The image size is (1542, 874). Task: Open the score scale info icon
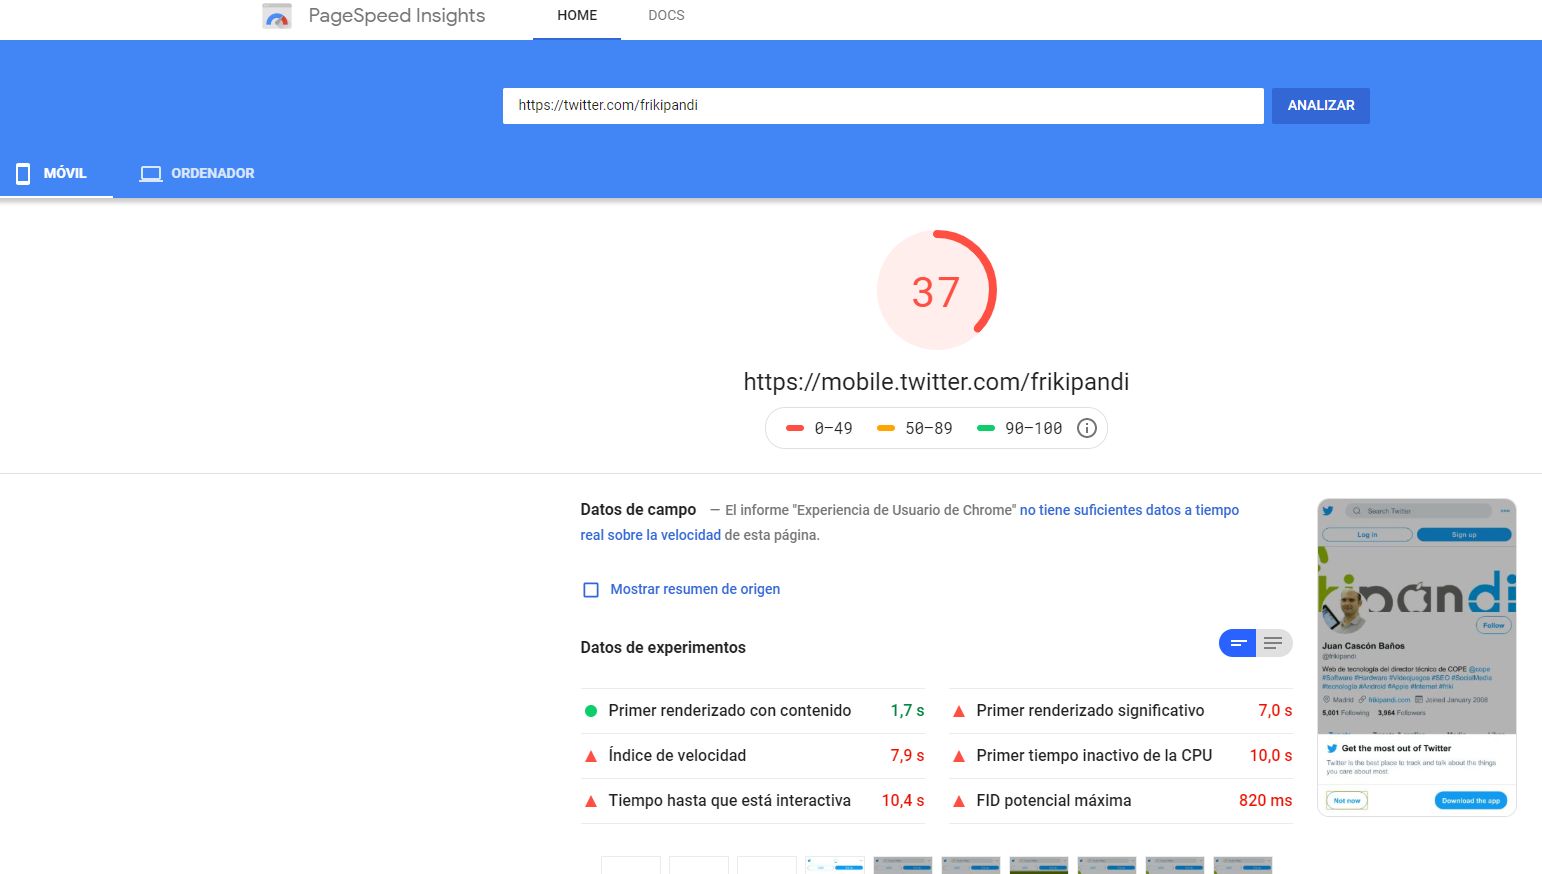click(1087, 428)
